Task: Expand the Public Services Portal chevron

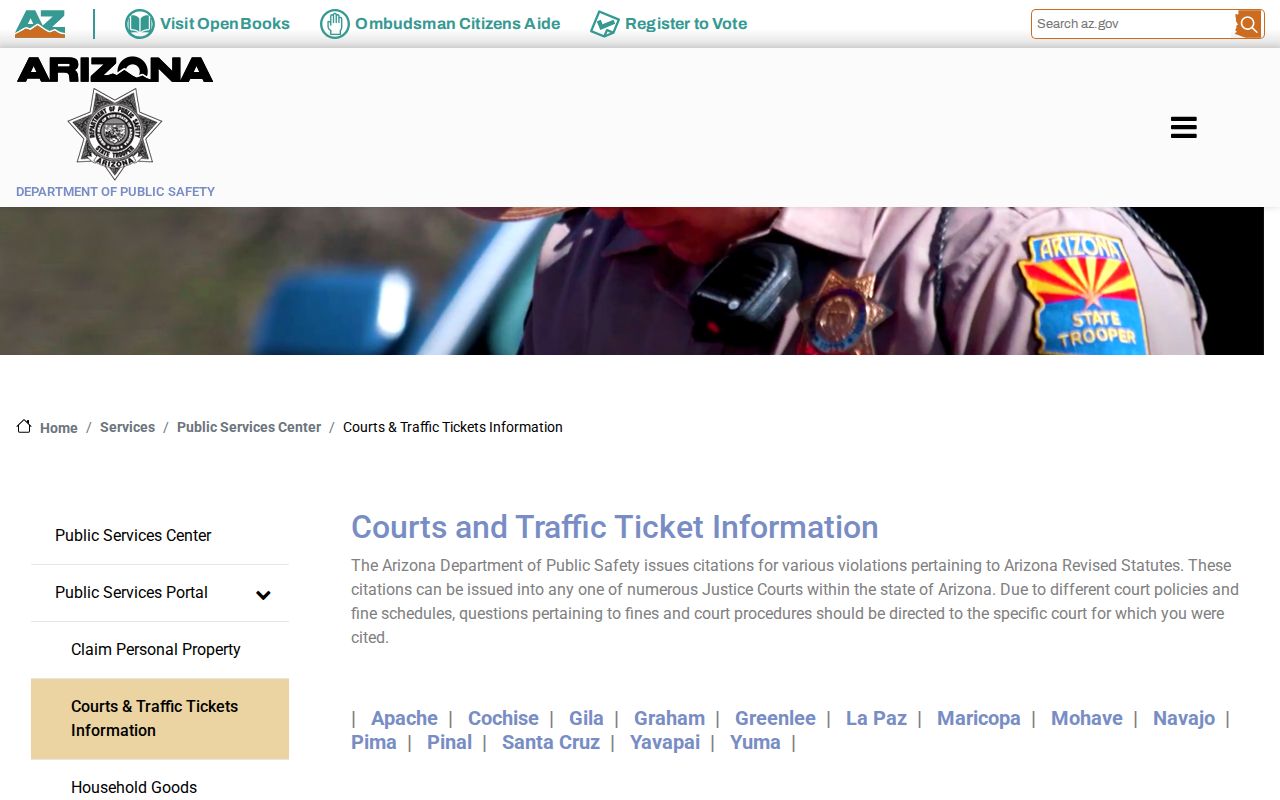Action: click(263, 595)
